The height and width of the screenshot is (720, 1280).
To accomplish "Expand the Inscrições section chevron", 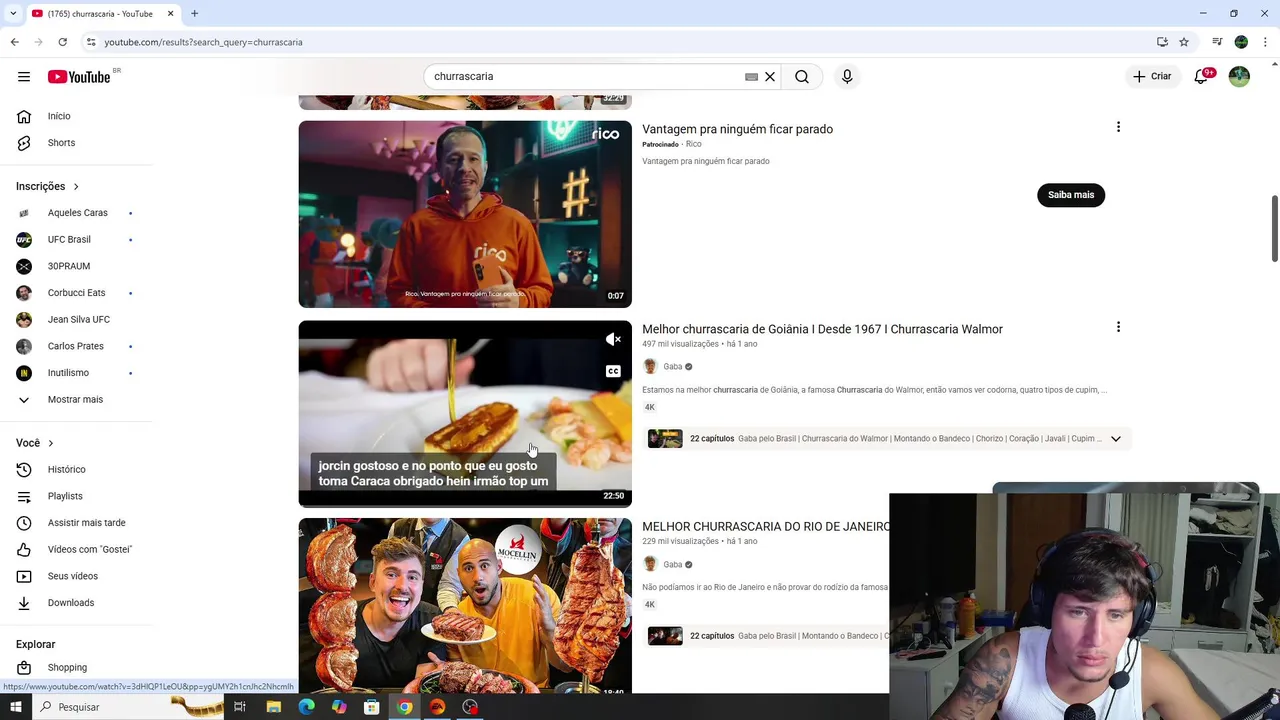I will coord(75,187).
